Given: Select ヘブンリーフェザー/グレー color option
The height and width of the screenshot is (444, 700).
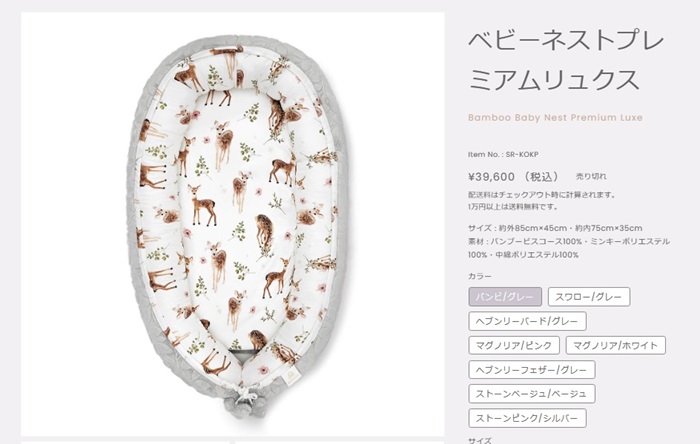Looking at the screenshot, I should click(x=532, y=370).
